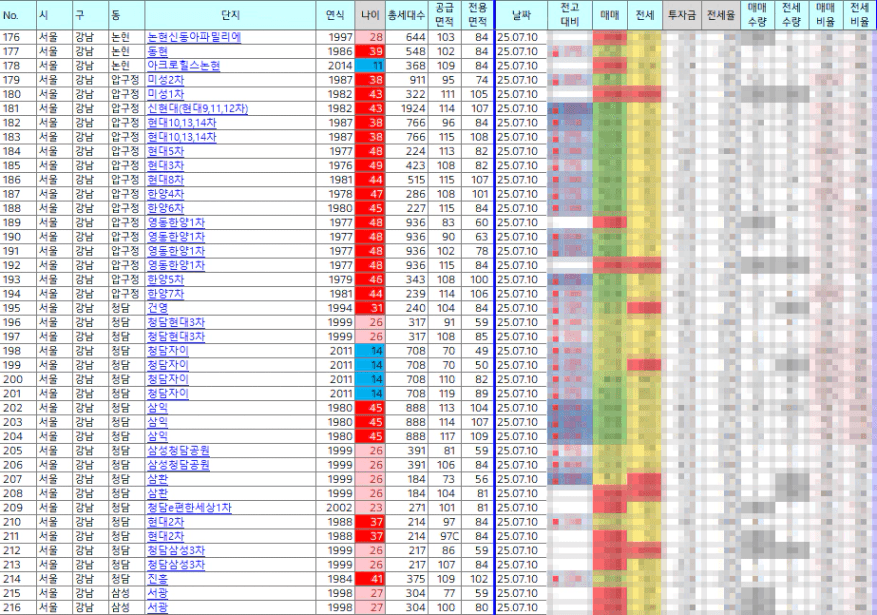Select the No. column header
Image resolution: width=877 pixels, height=615 pixels.
(18, 15)
